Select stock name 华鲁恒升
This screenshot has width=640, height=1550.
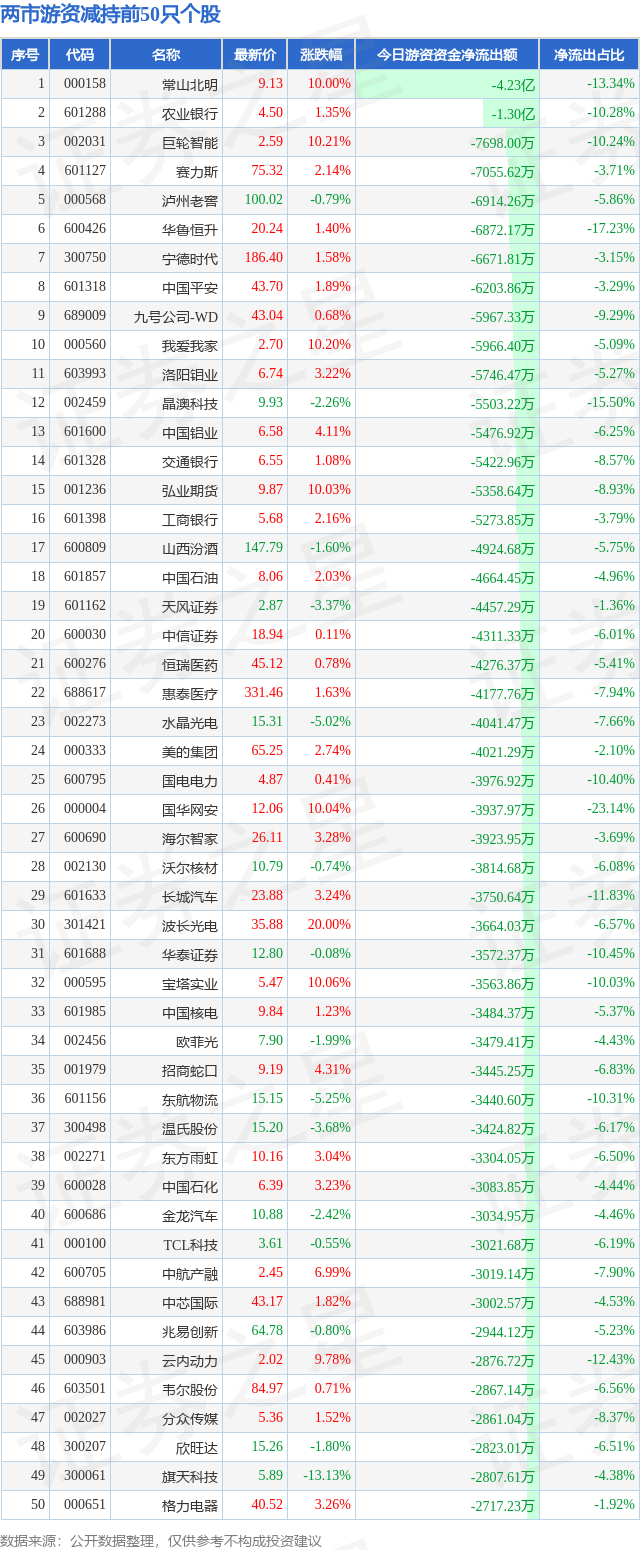click(190, 229)
